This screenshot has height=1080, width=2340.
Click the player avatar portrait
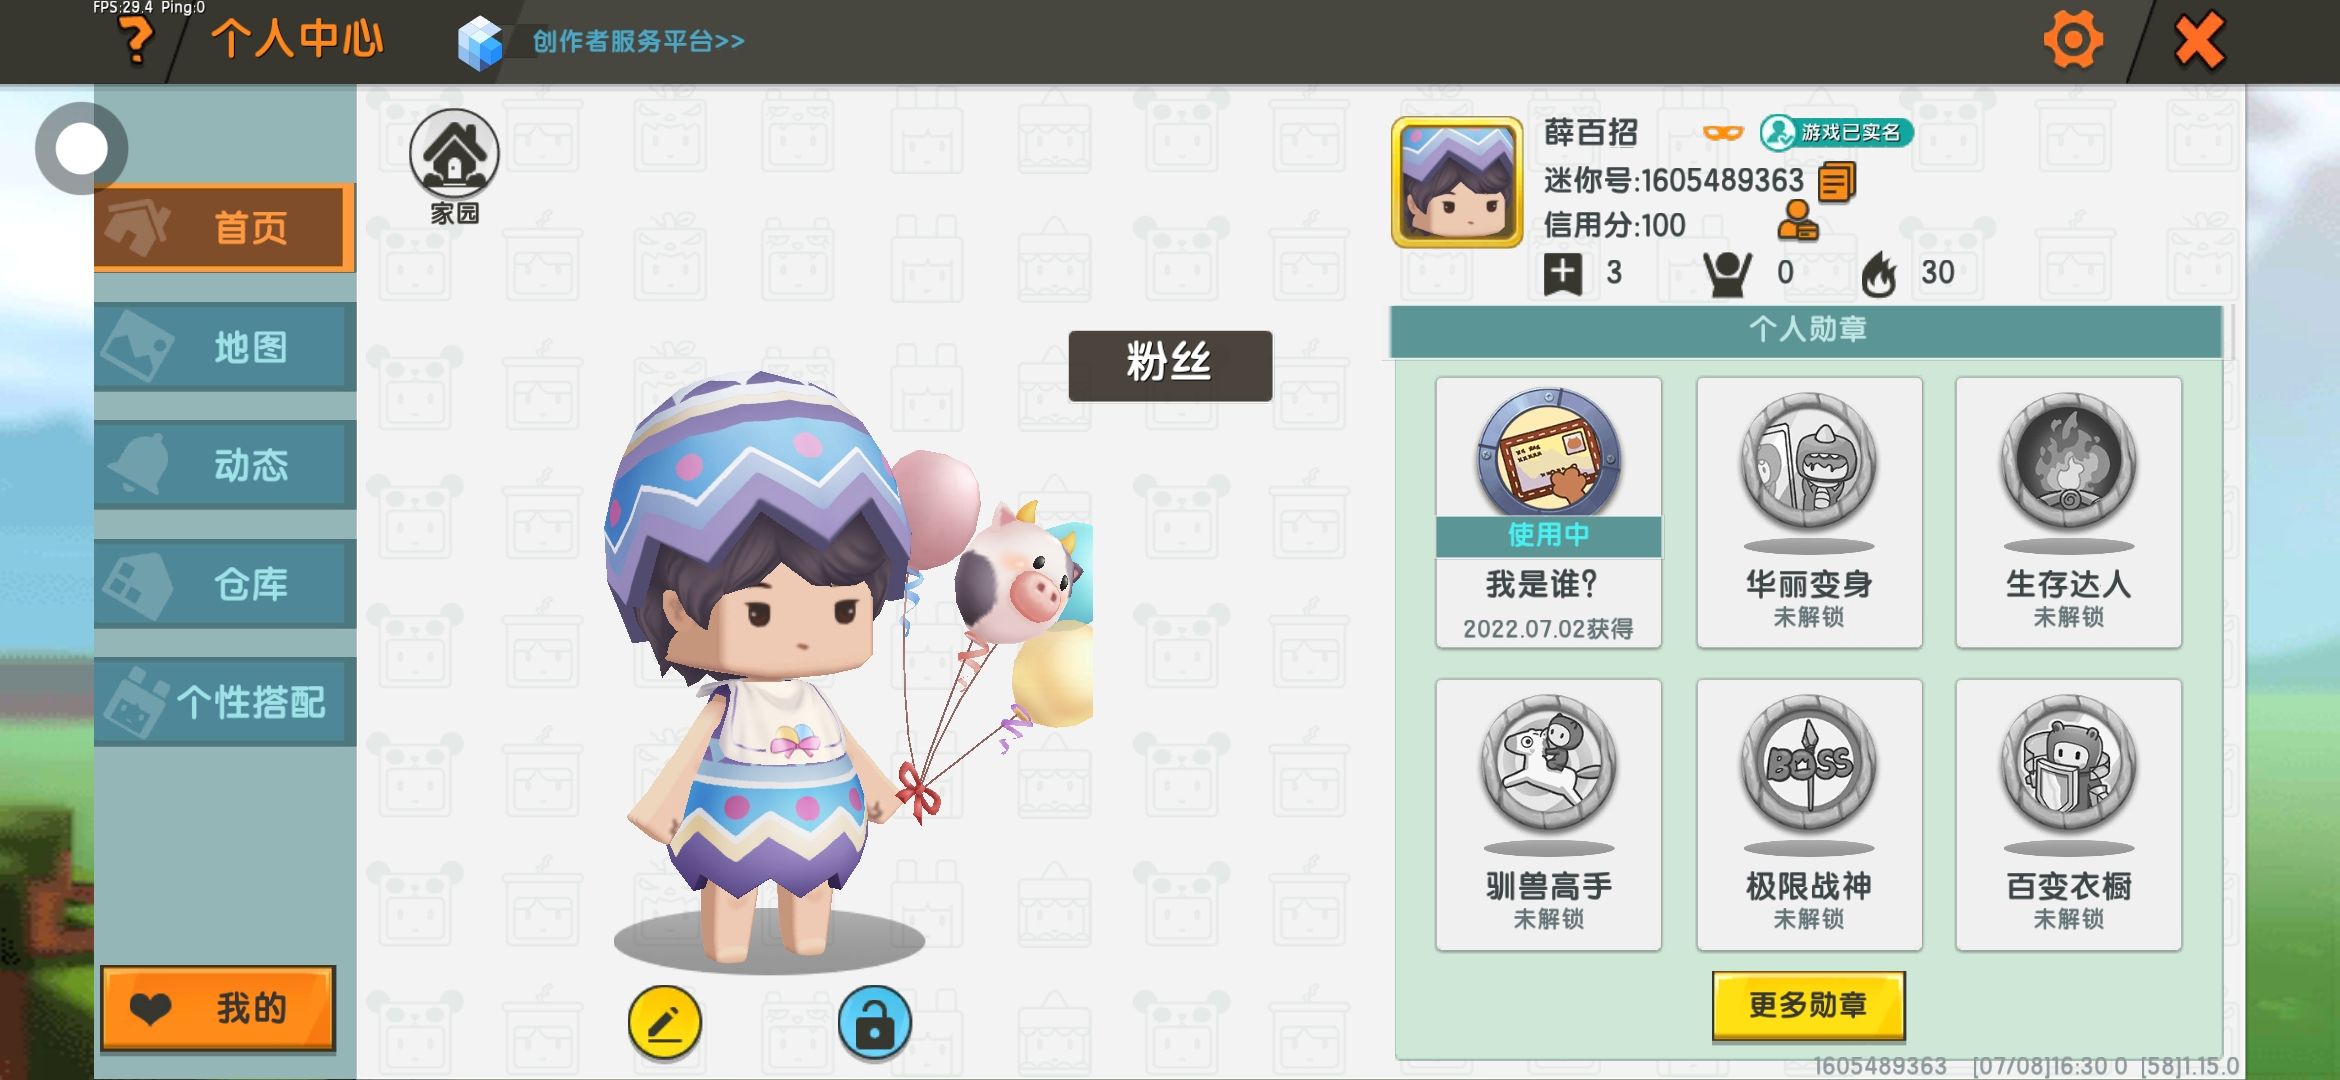[1457, 182]
